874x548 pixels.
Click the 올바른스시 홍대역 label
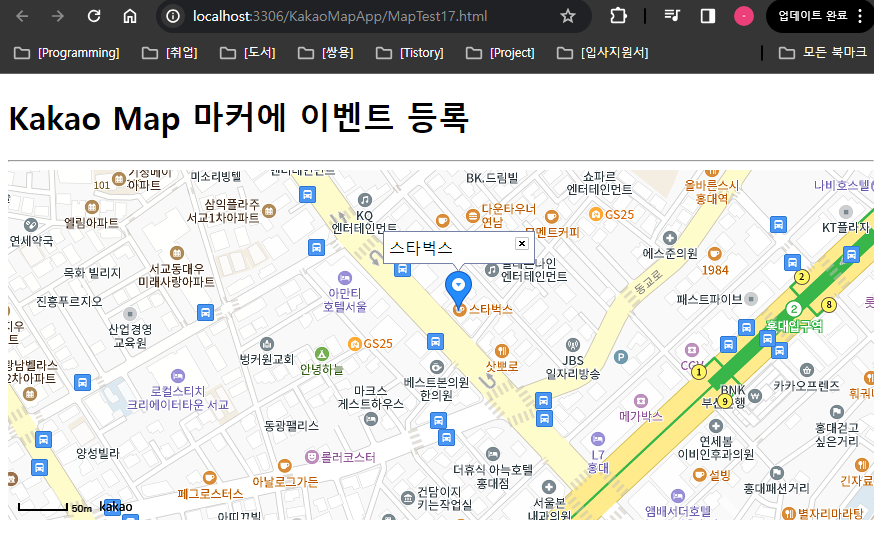(712, 192)
